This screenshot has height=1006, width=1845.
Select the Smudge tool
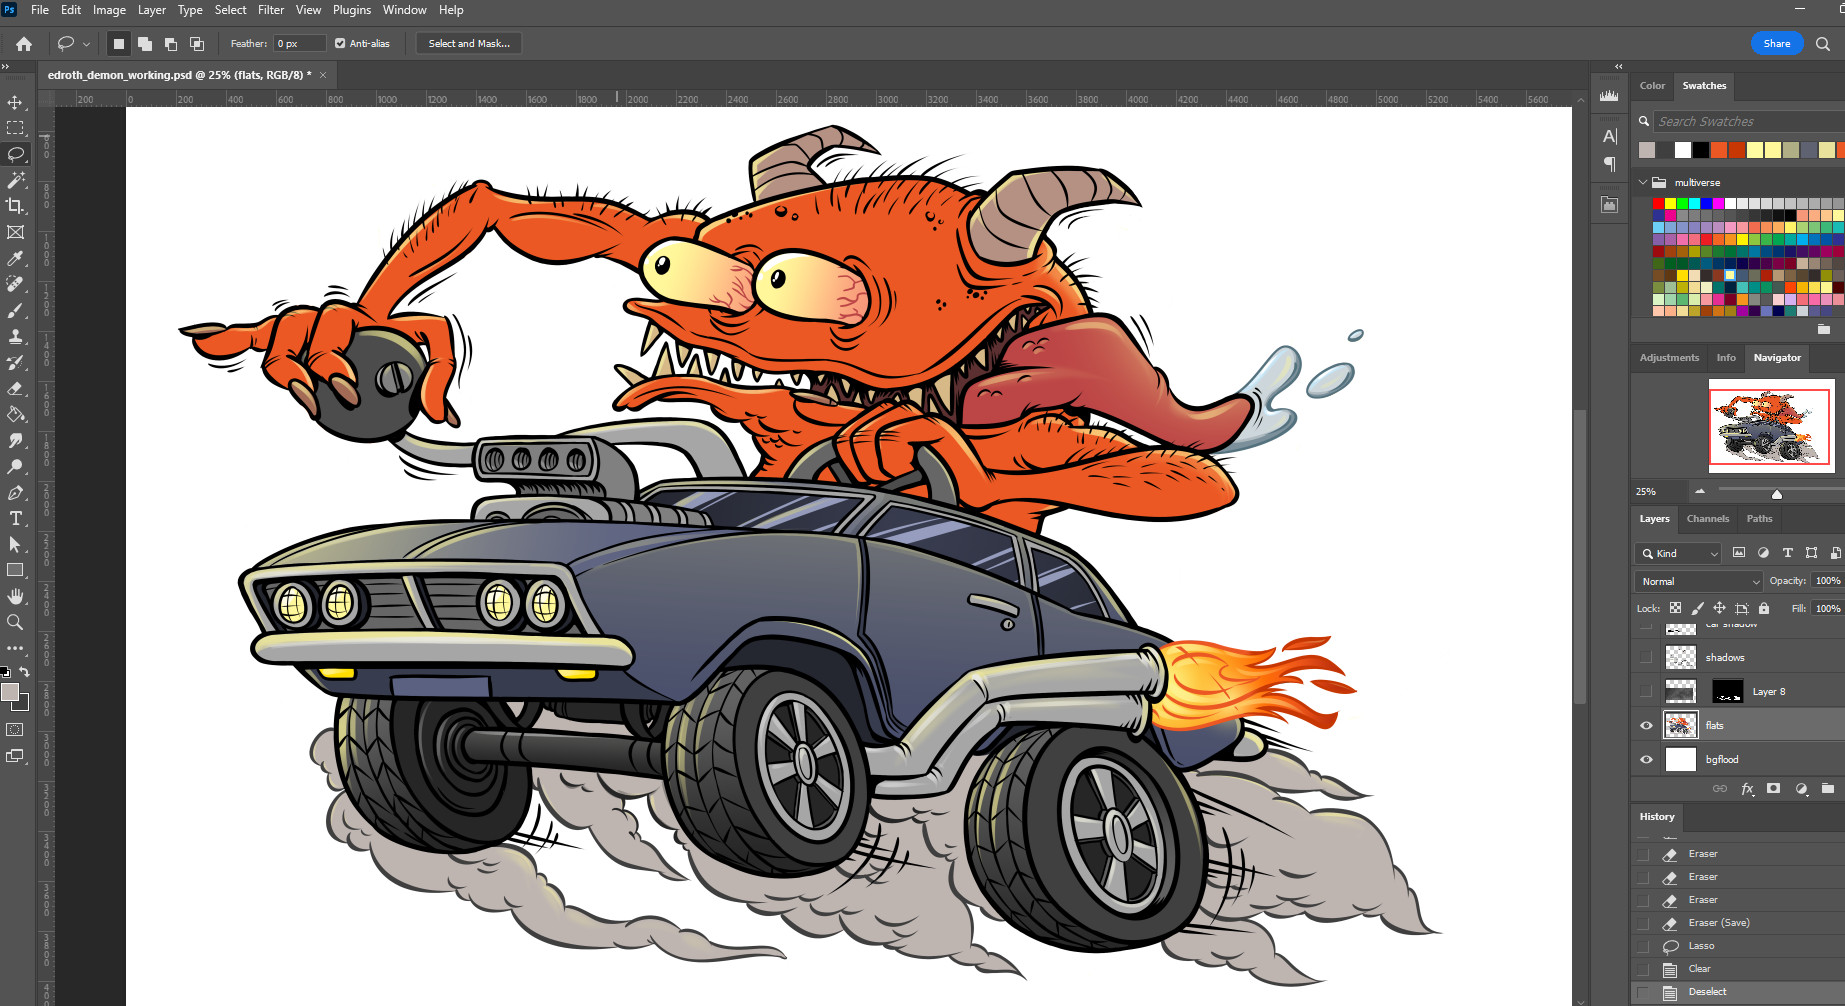pos(15,440)
